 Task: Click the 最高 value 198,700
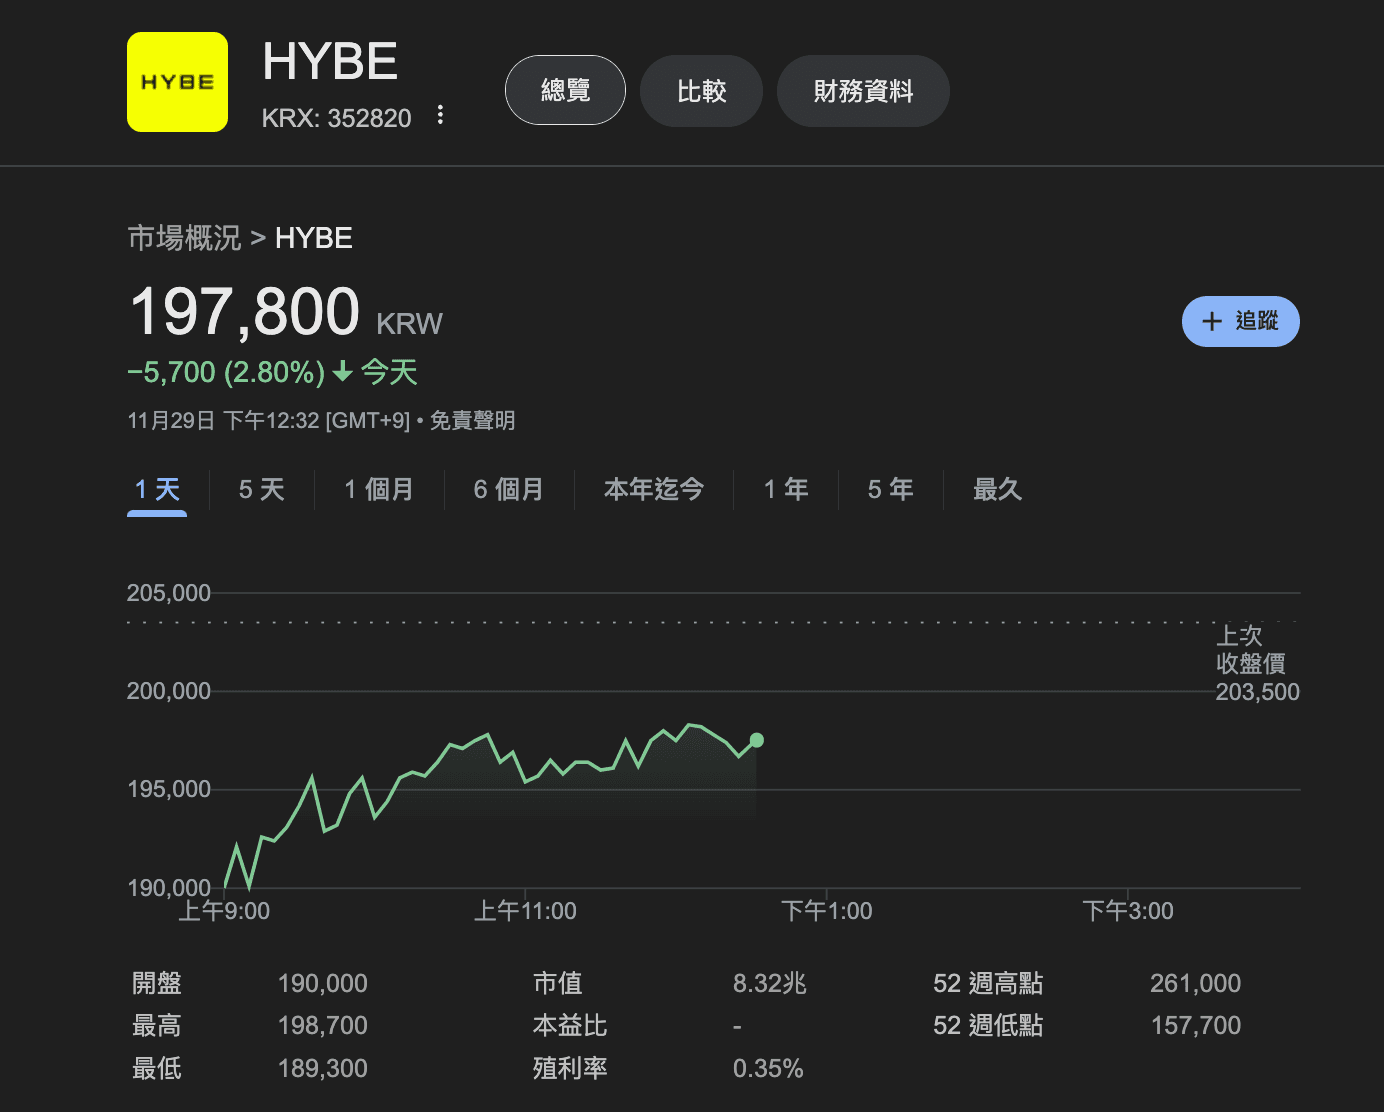tap(322, 1025)
